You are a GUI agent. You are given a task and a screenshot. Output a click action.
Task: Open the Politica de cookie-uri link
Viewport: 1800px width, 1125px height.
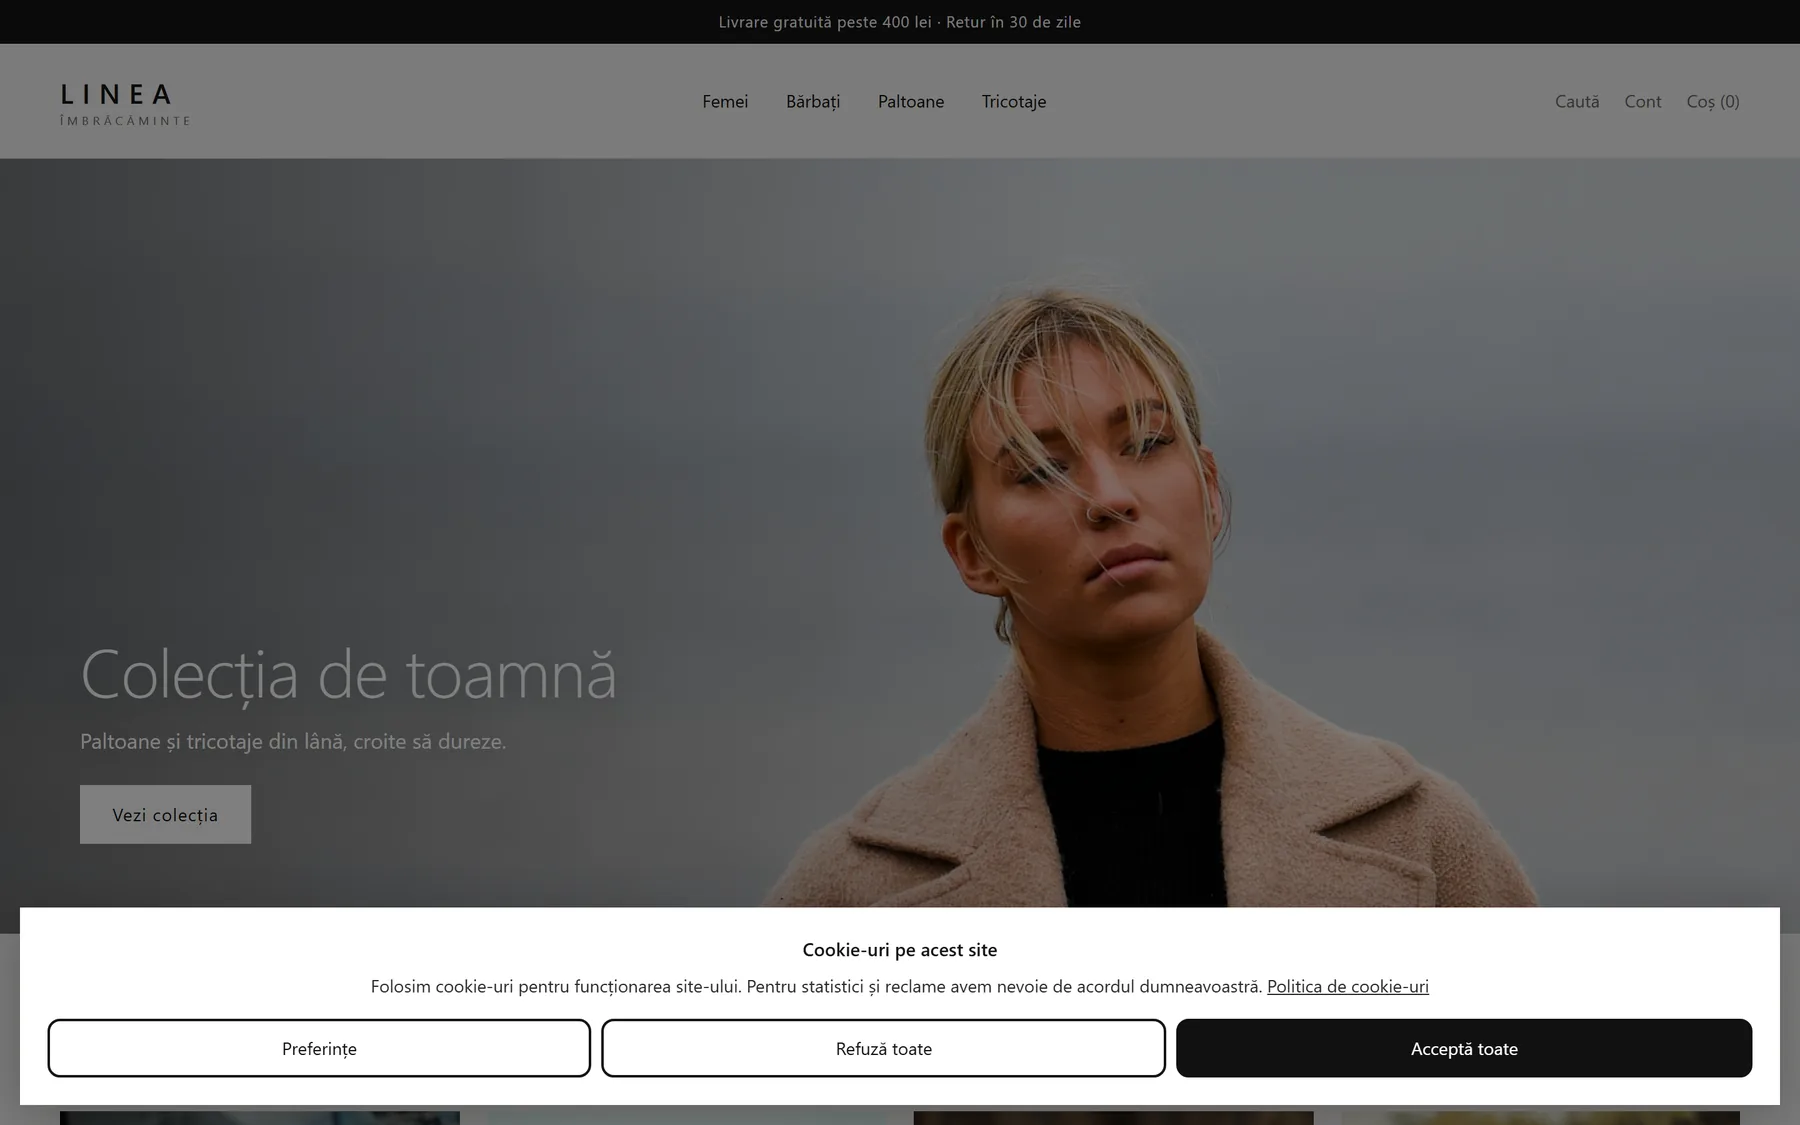click(1348, 986)
